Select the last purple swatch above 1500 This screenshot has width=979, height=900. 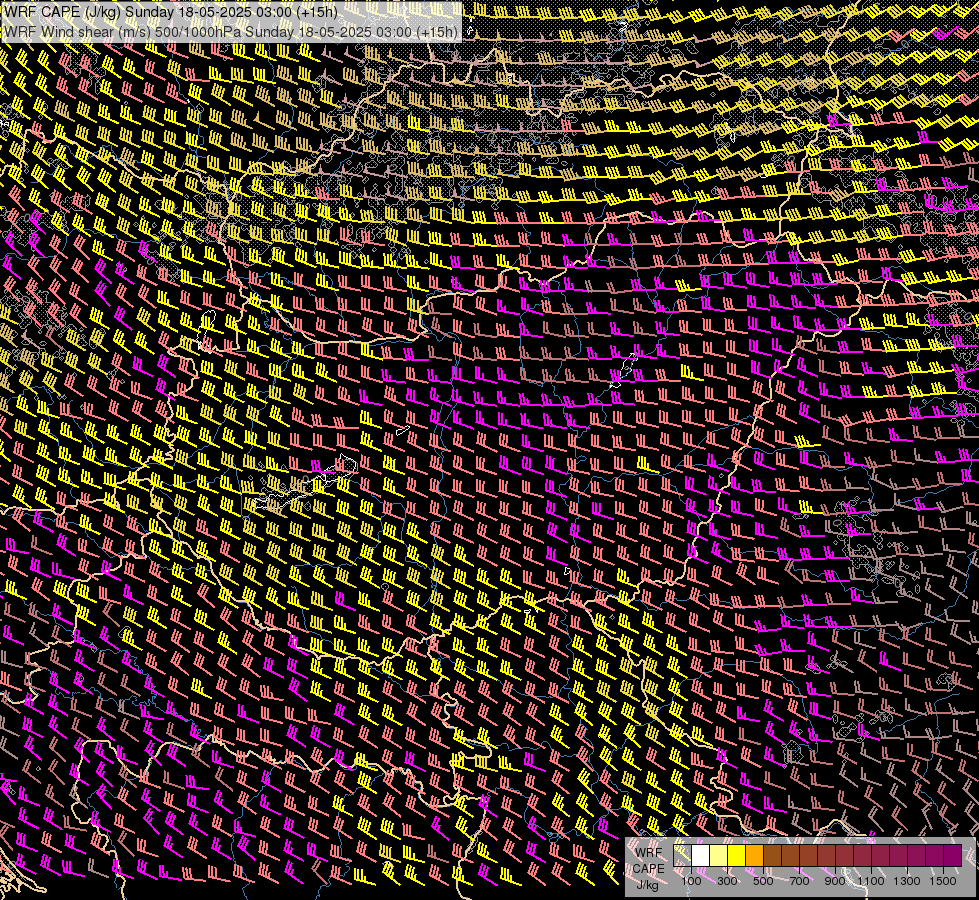pos(953,856)
